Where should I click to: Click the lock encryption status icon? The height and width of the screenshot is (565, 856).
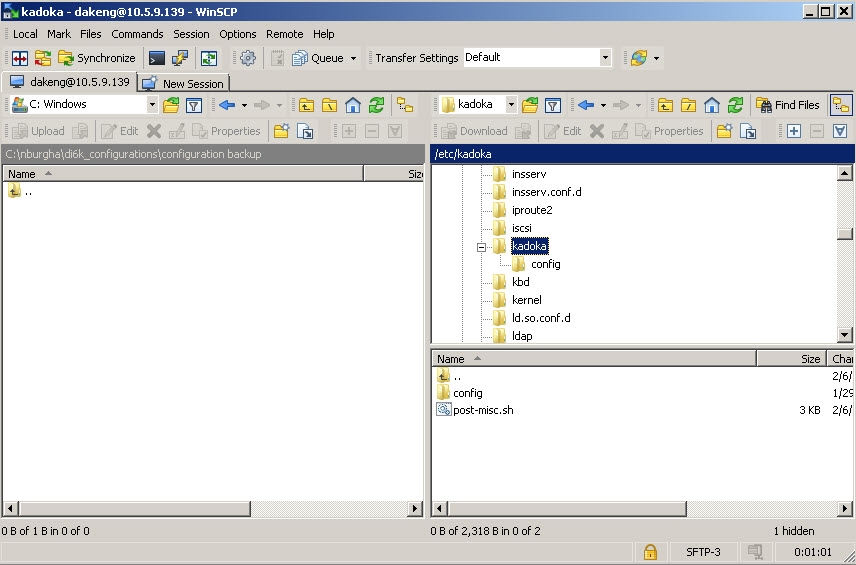tap(650, 552)
